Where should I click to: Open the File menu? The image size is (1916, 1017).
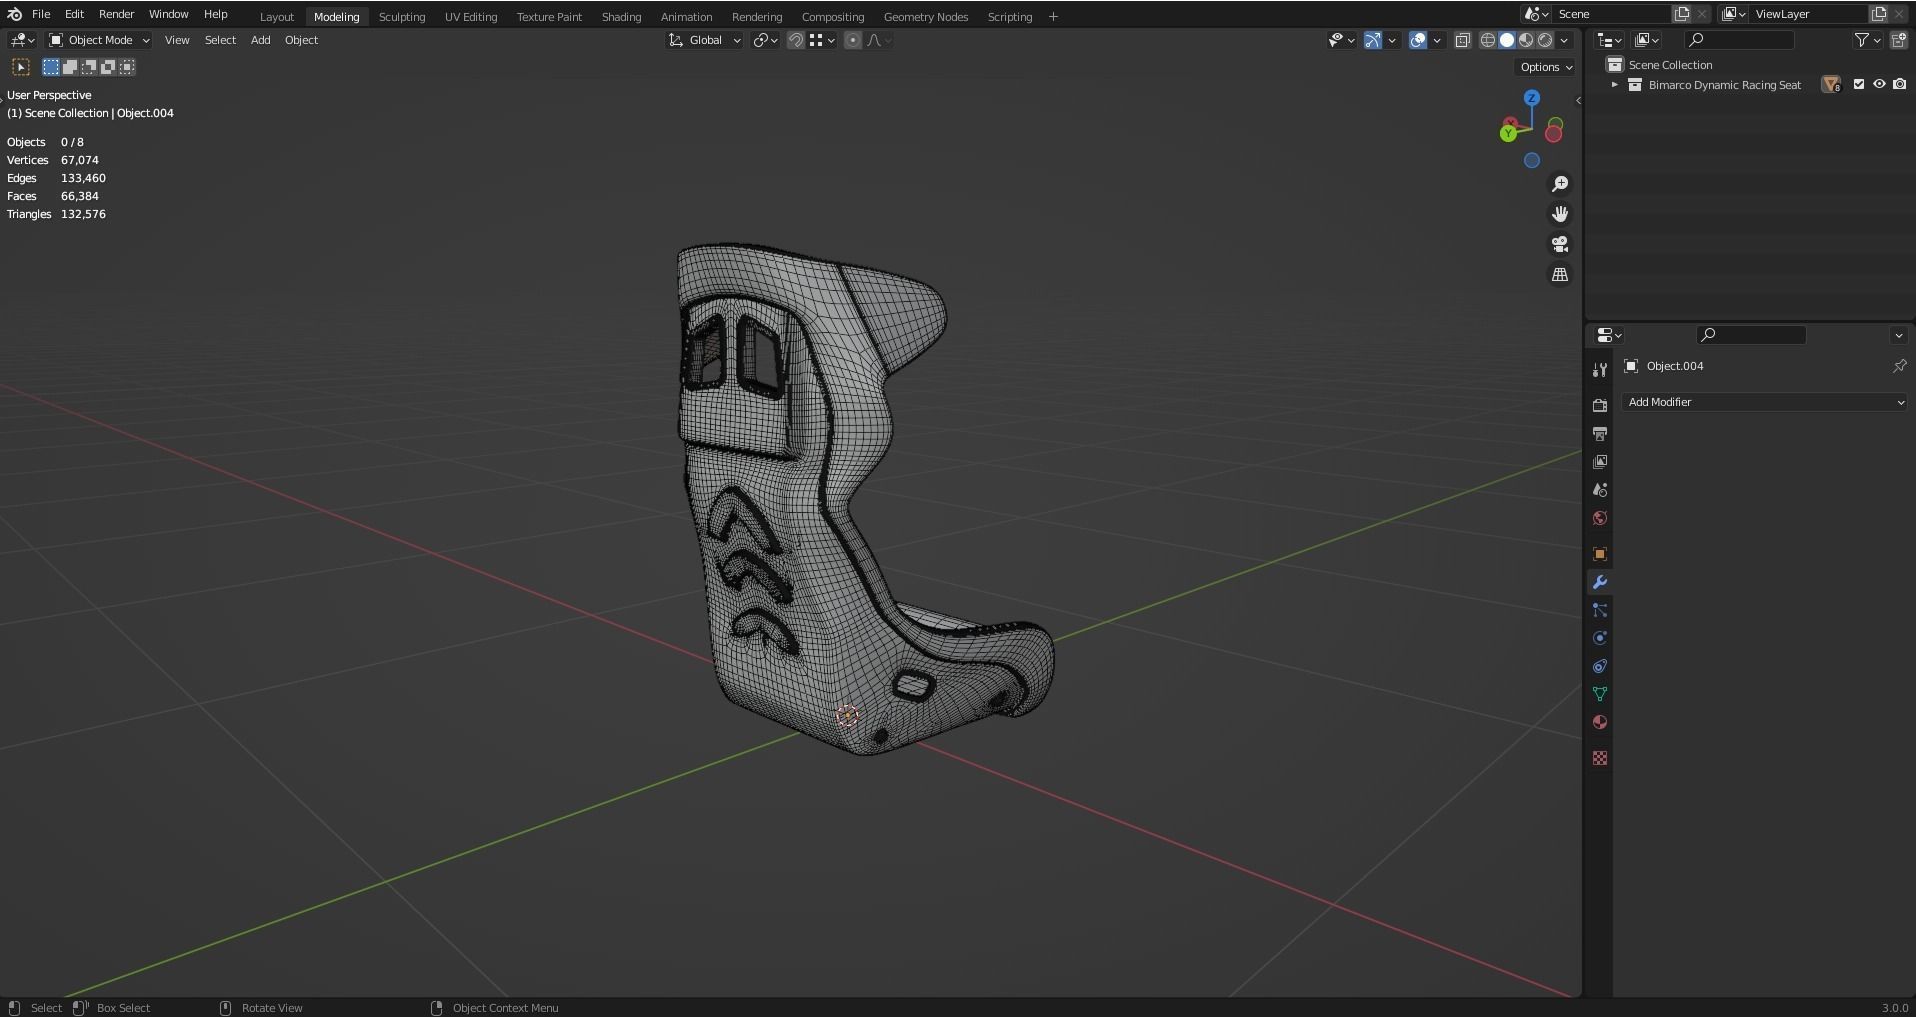(x=41, y=14)
